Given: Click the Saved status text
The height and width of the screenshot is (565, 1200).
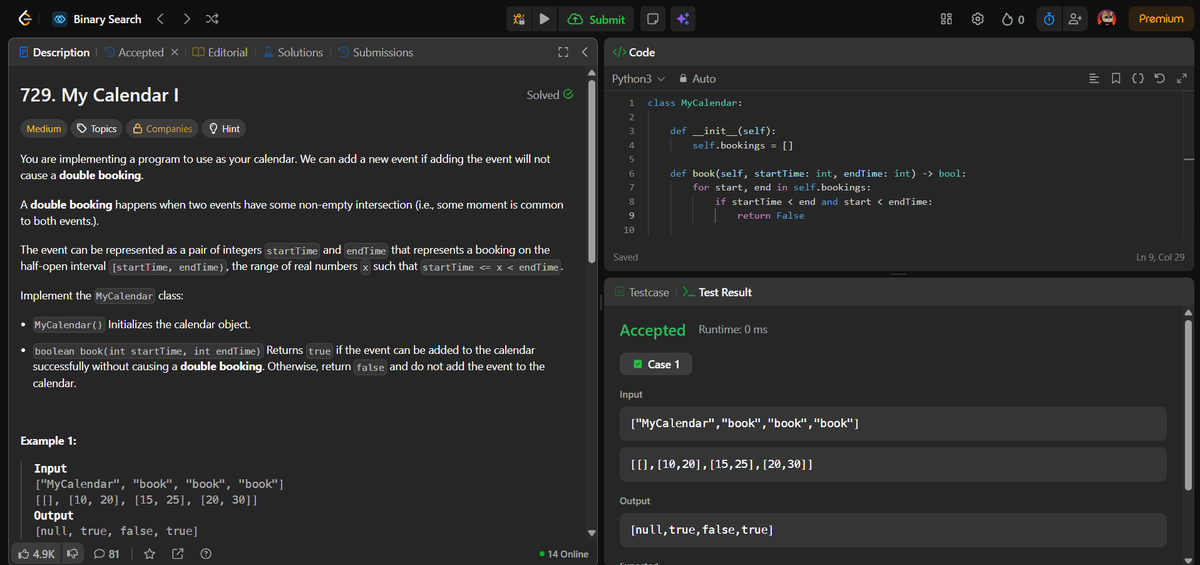Looking at the screenshot, I should pyautogui.click(x=625, y=257).
